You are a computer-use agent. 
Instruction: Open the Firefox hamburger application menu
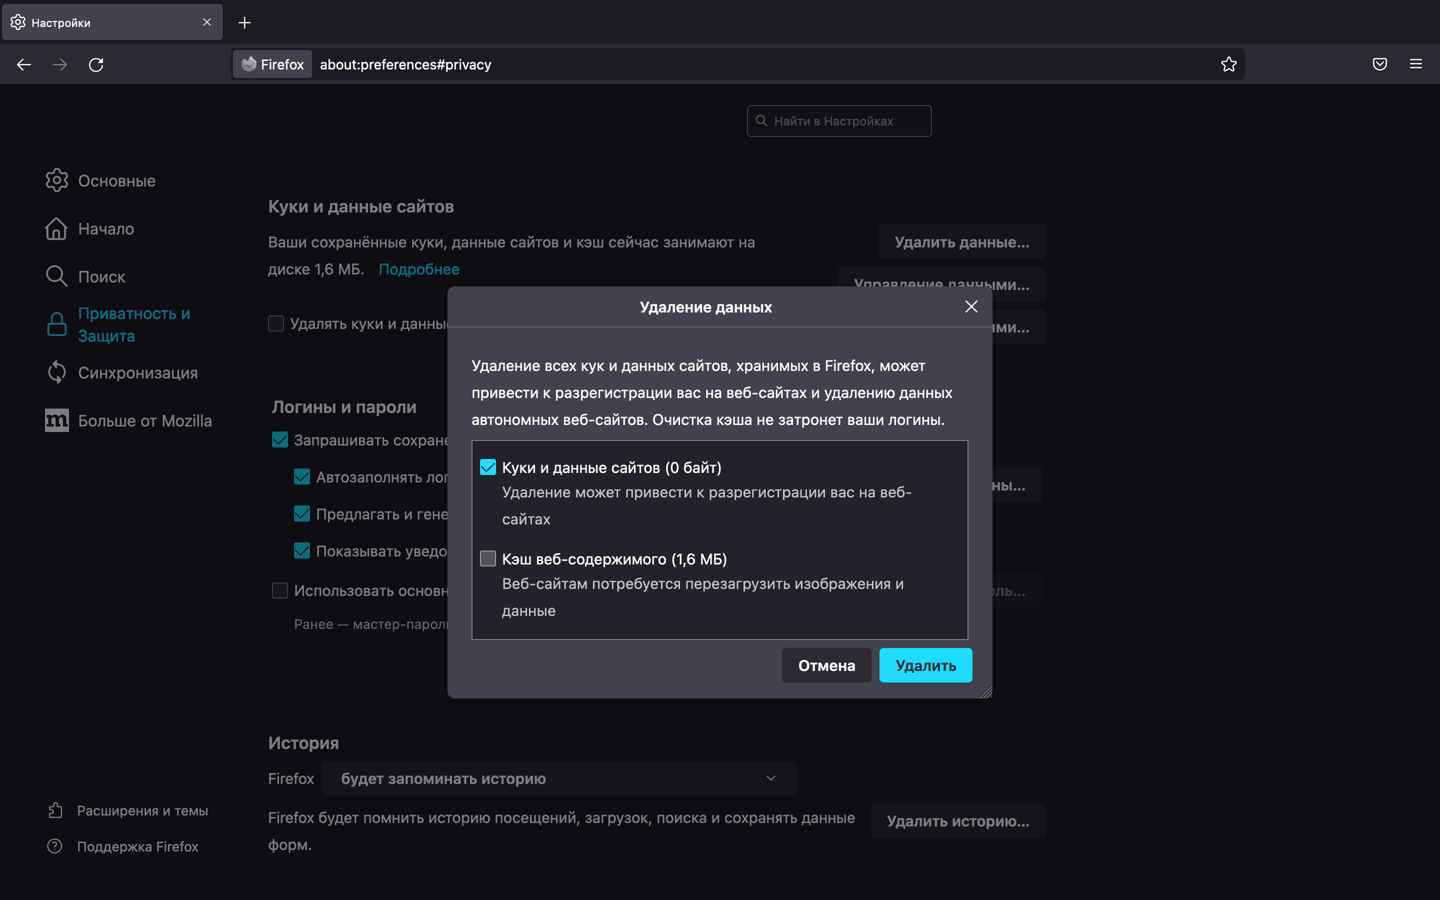click(1416, 64)
